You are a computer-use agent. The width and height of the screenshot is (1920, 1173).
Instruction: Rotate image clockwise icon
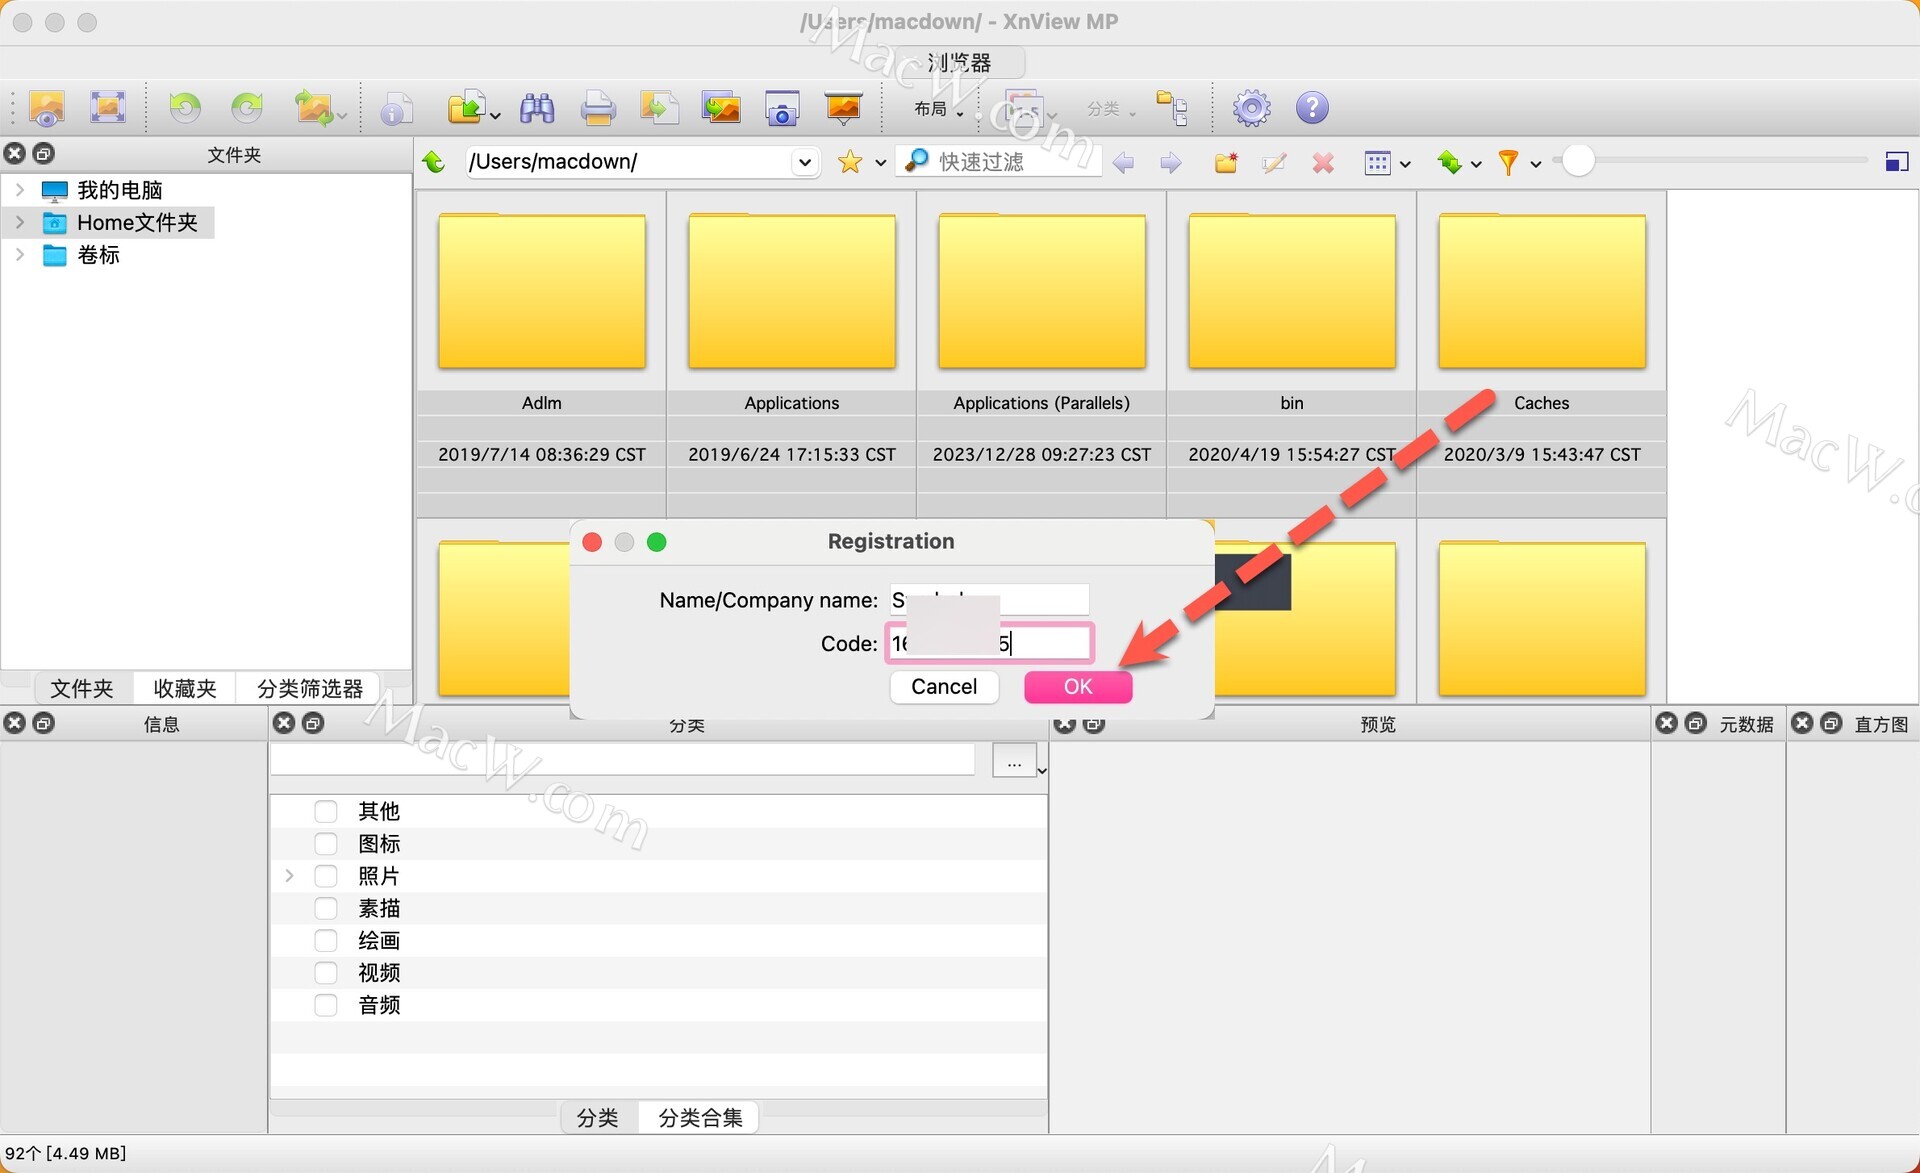click(247, 107)
